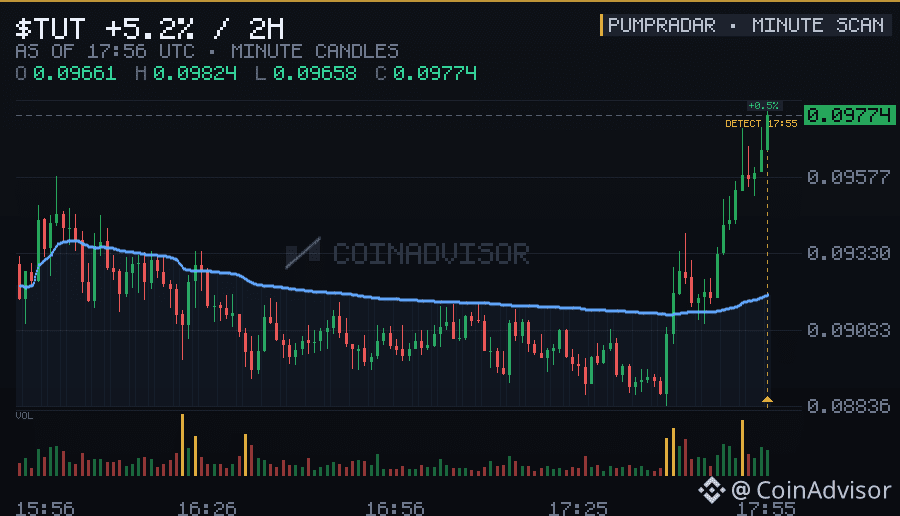Click the green current price tag 0.09774
The height and width of the screenshot is (516, 900).
click(849, 115)
